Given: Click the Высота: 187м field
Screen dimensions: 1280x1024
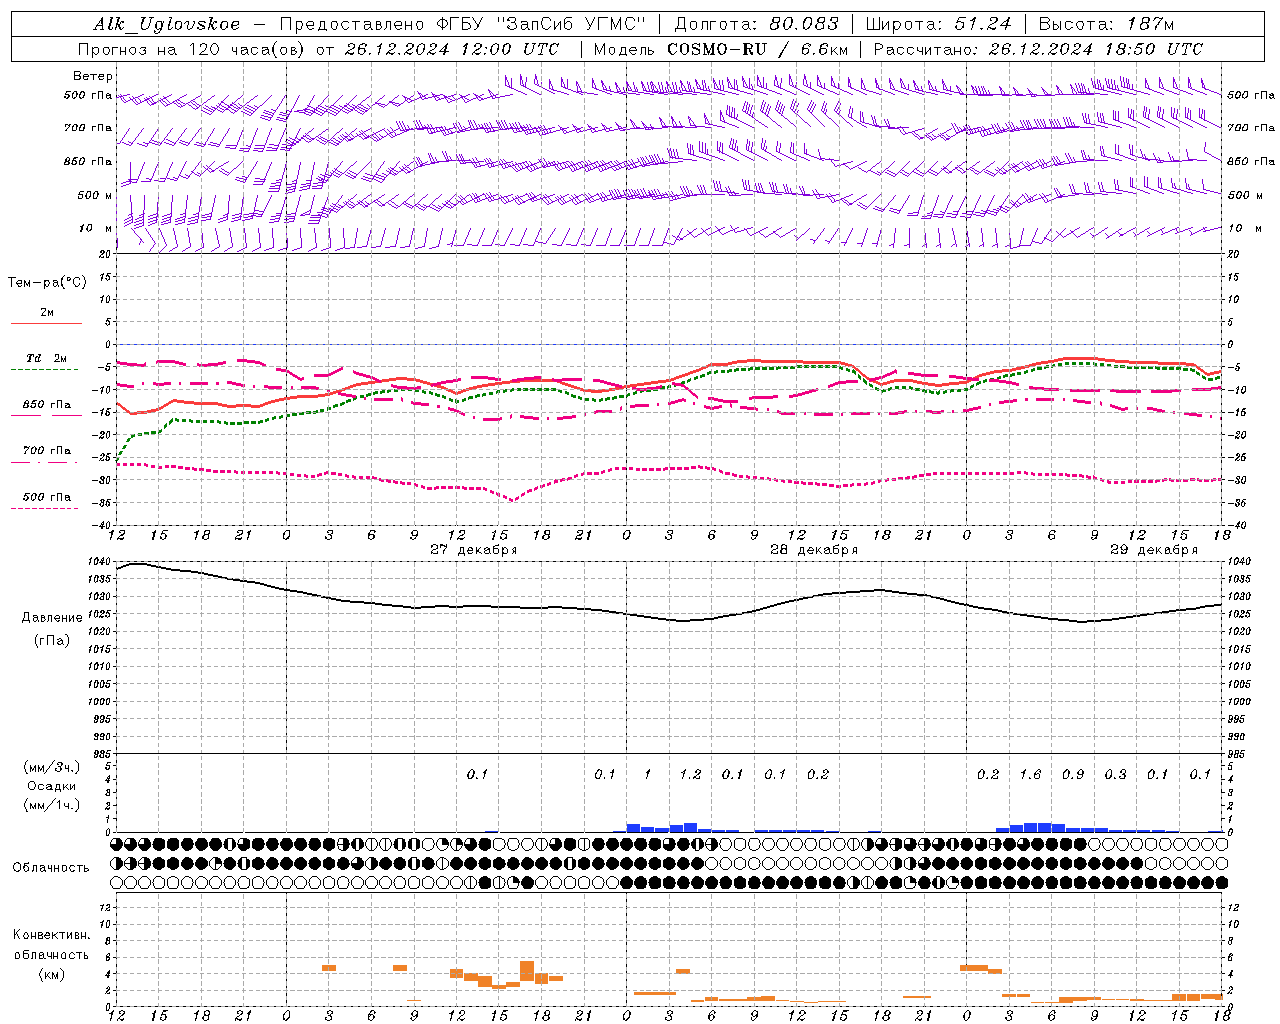Looking at the screenshot, I should coord(1106,24).
